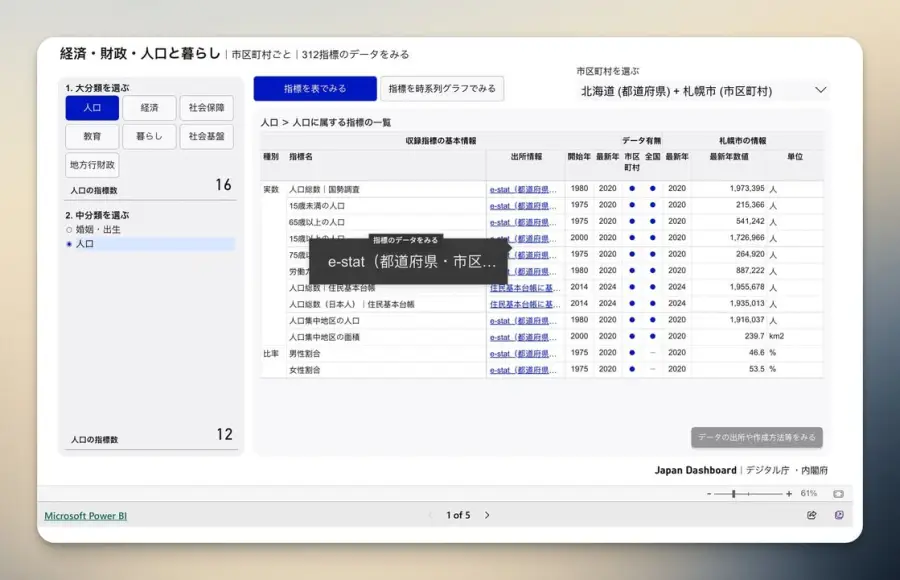
Task: Select 男性割合 indicator row
Action: click(x=305, y=354)
